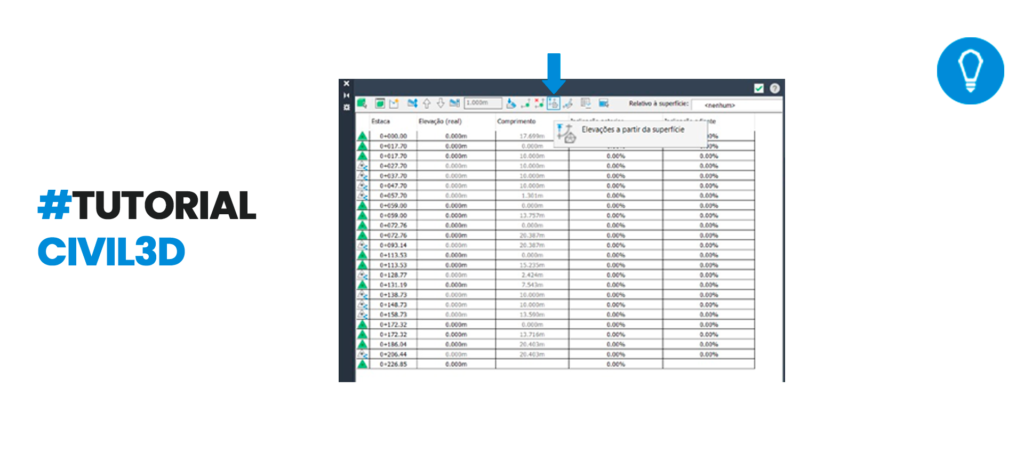Click the Raise/Lower toolbar icon
The width and height of the screenshot is (1024, 461).
tap(412, 103)
